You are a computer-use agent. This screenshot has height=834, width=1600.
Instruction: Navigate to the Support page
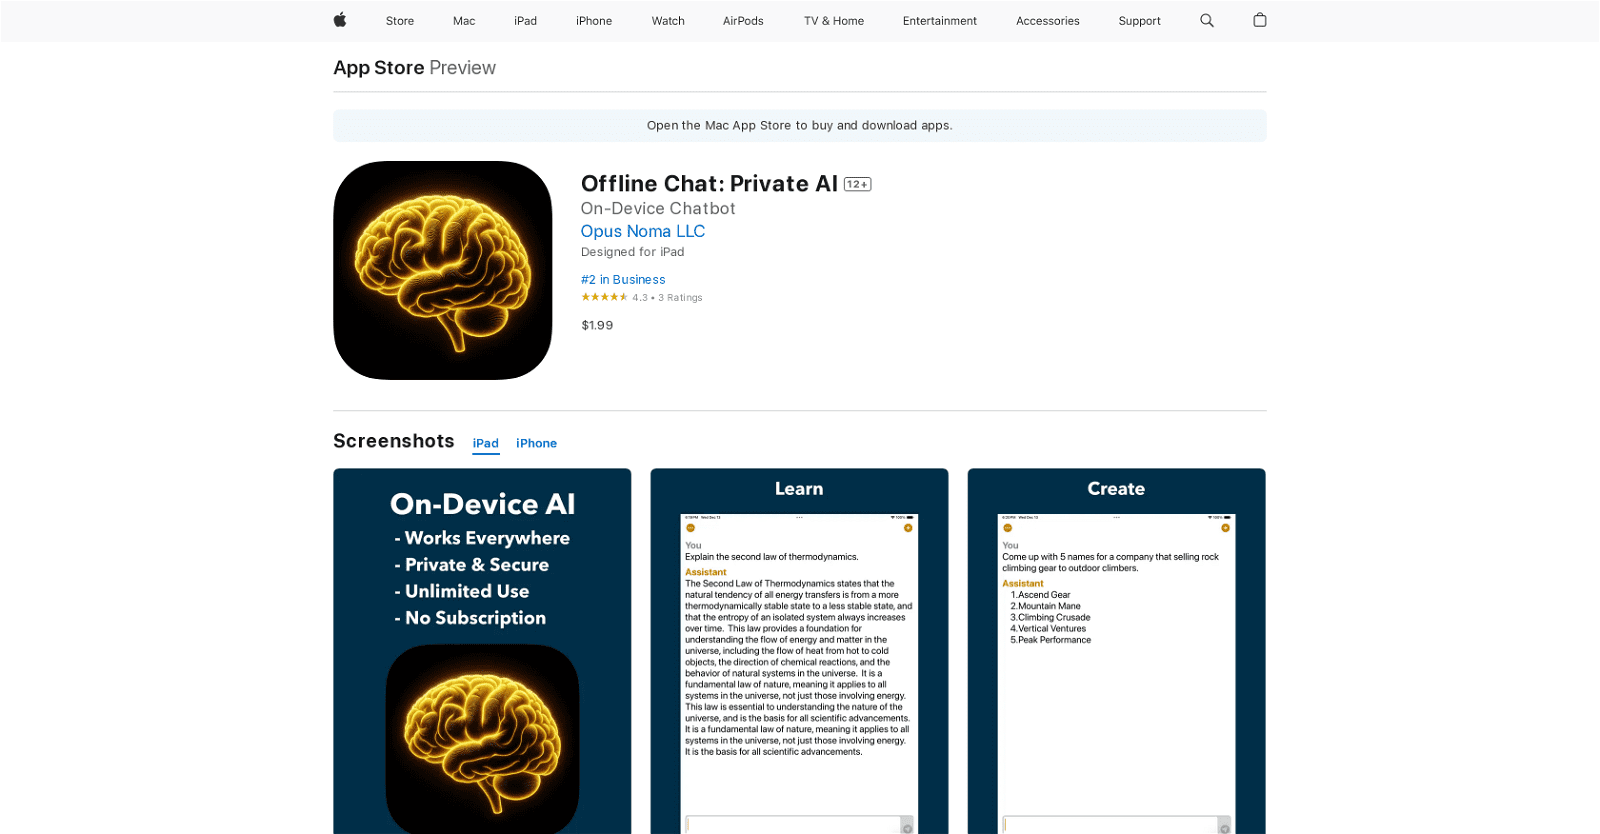point(1139,21)
